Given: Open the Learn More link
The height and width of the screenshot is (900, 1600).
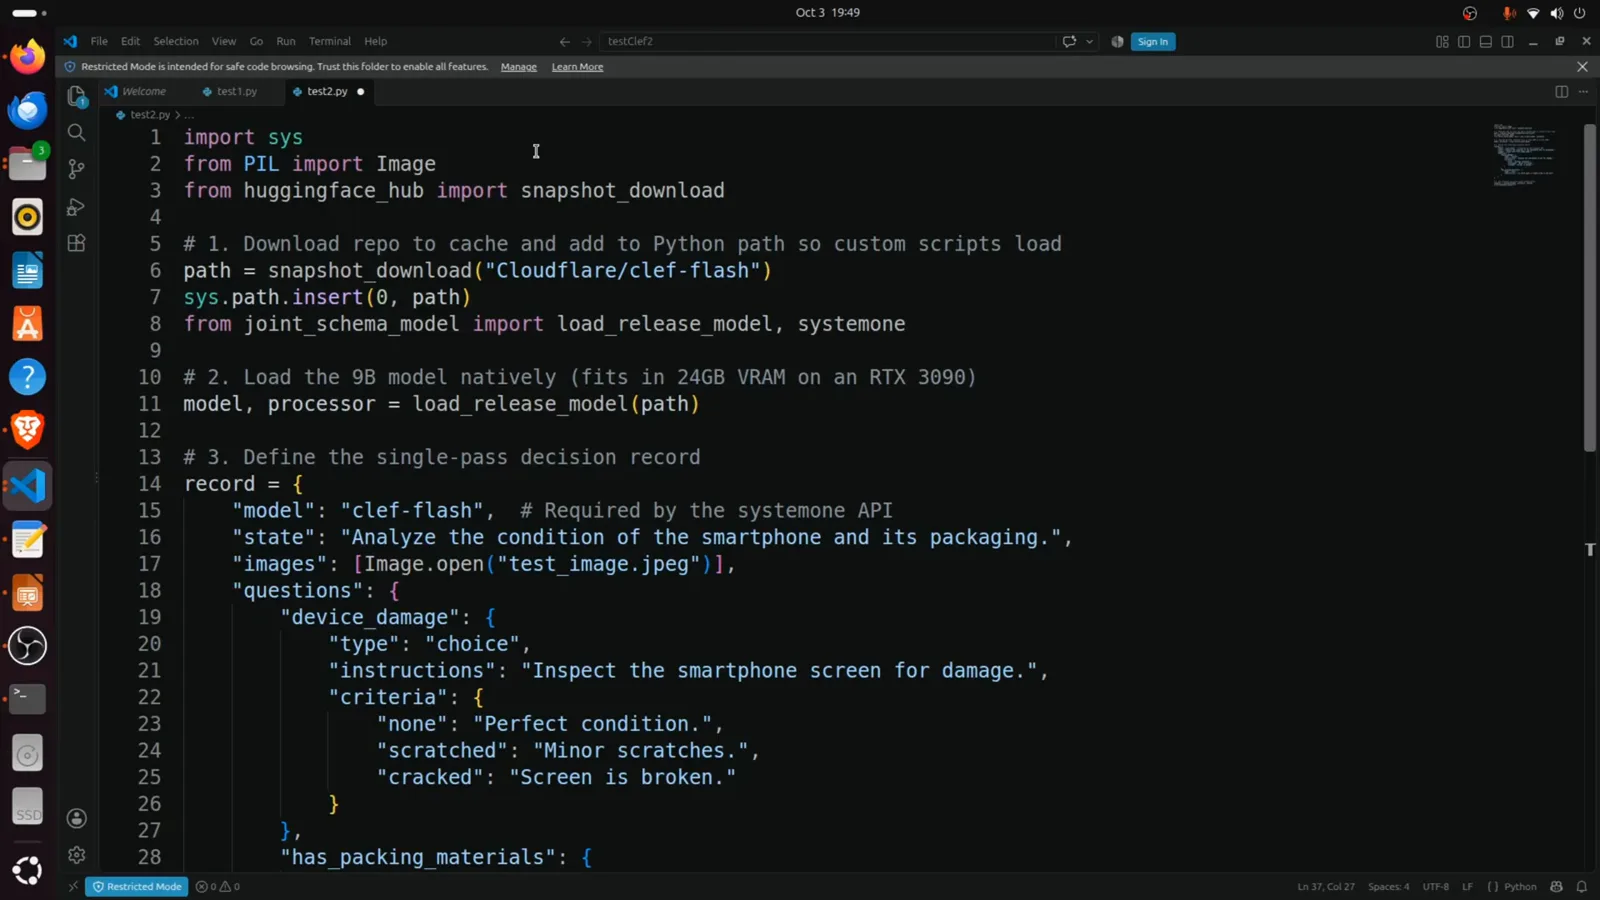Looking at the screenshot, I should pos(577,67).
